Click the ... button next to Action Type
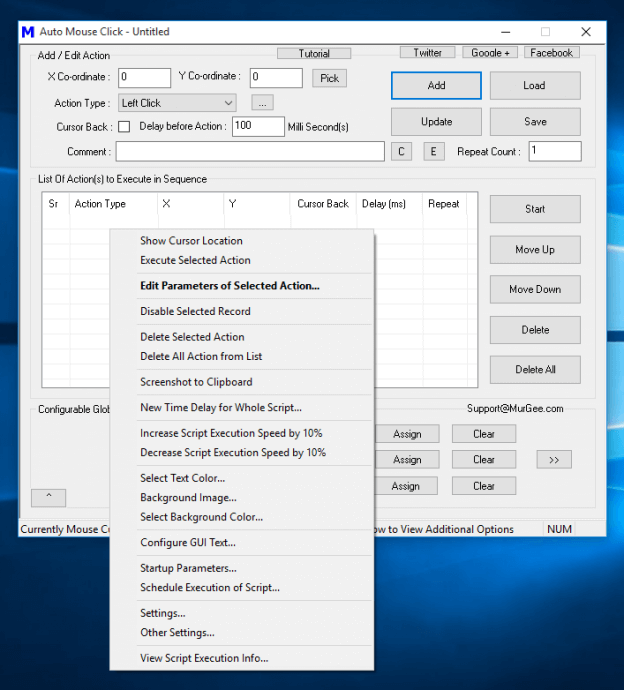Image resolution: width=624 pixels, height=690 pixels. pyautogui.click(x=262, y=103)
